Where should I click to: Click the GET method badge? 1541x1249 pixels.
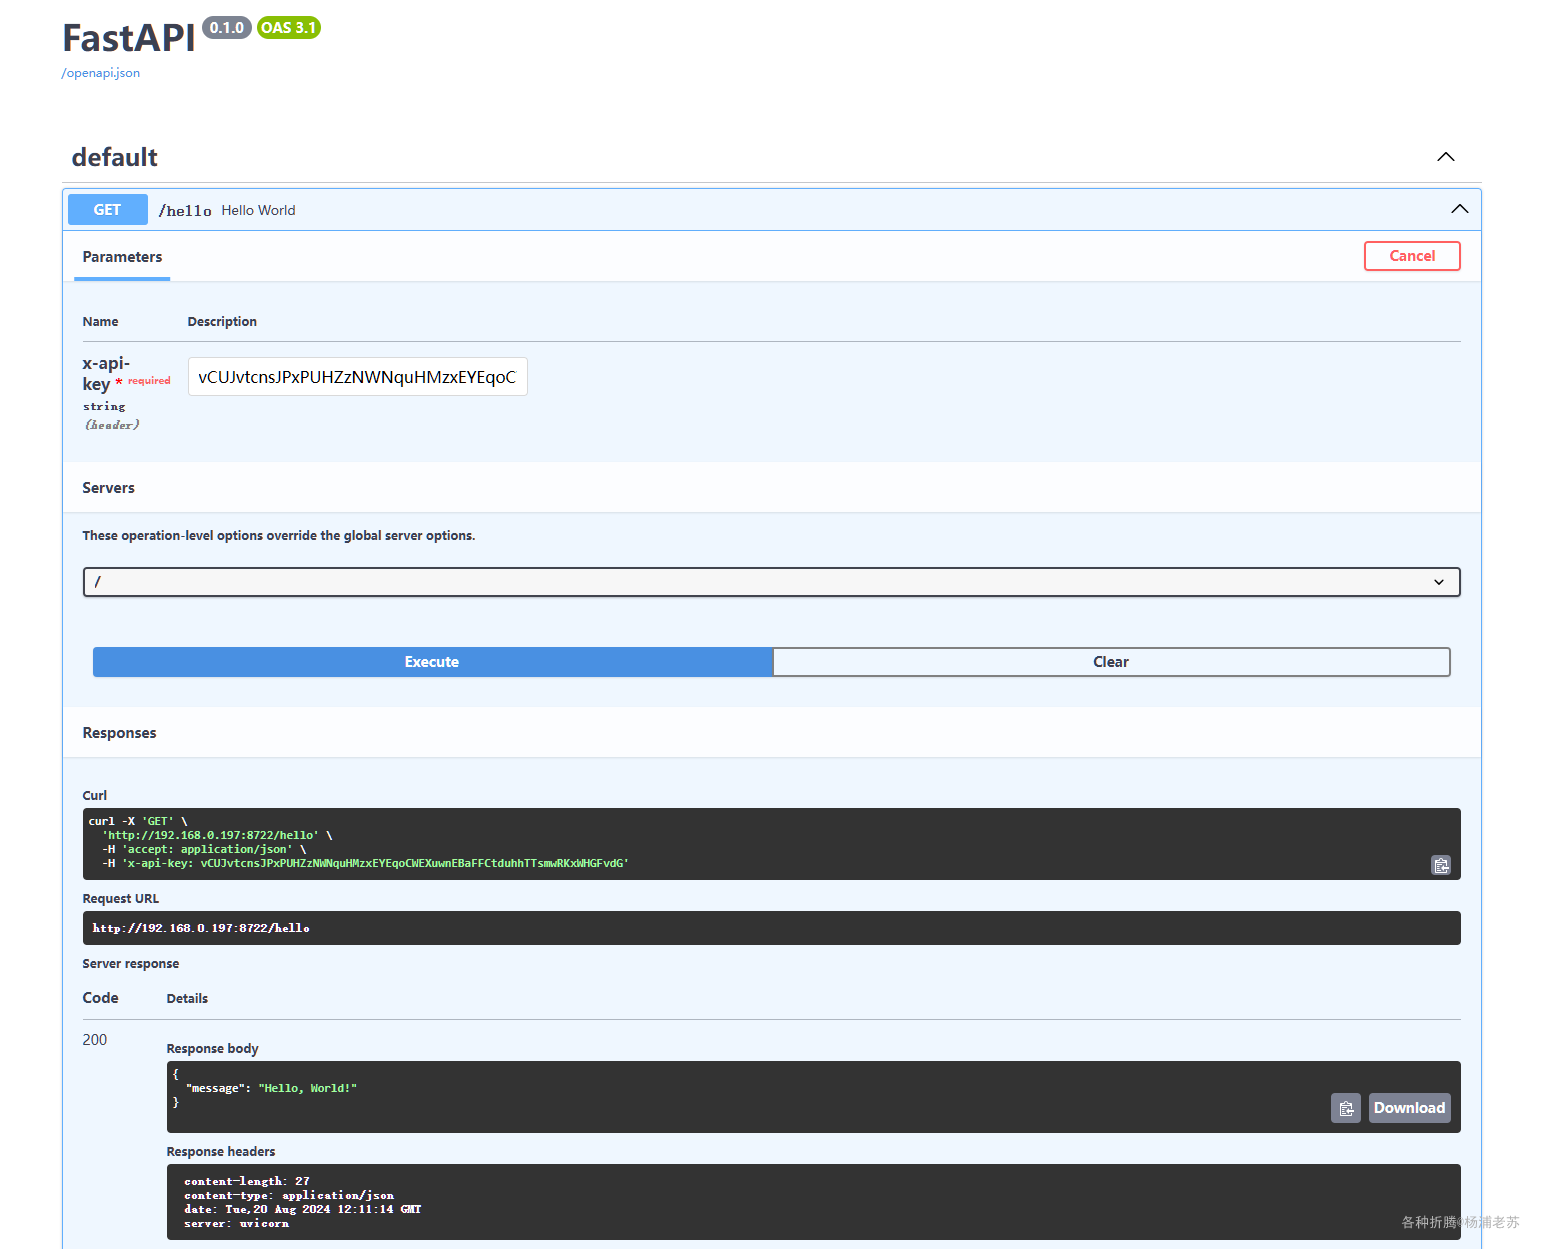[x=108, y=210]
